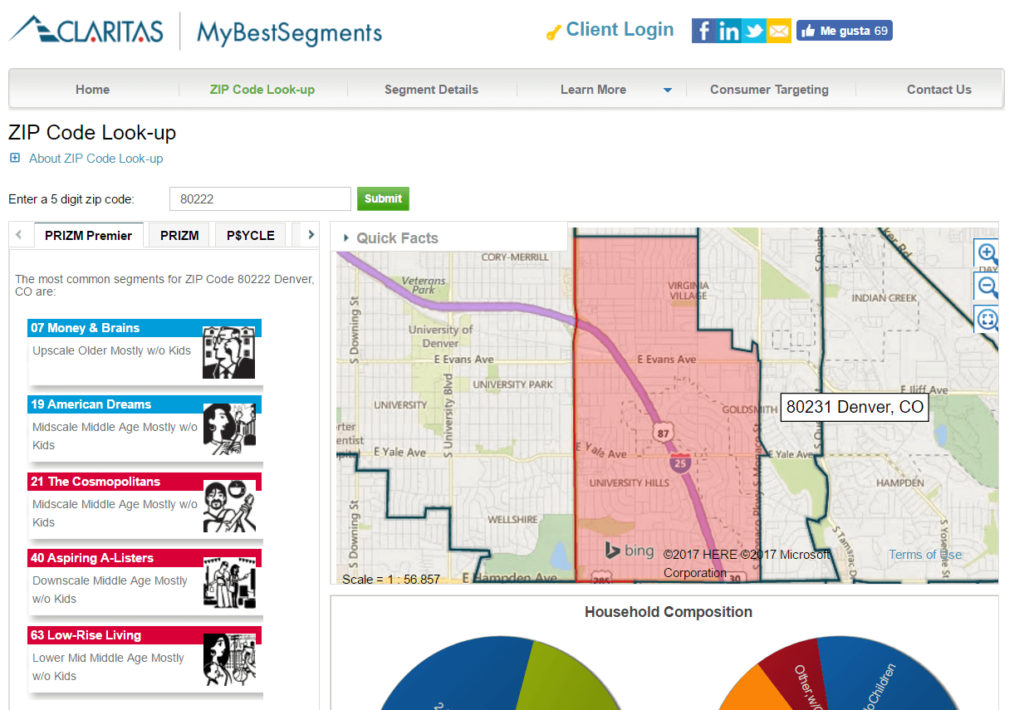Zoom in on the map
Screen dimensions: 1024x710
tap(987, 252)
